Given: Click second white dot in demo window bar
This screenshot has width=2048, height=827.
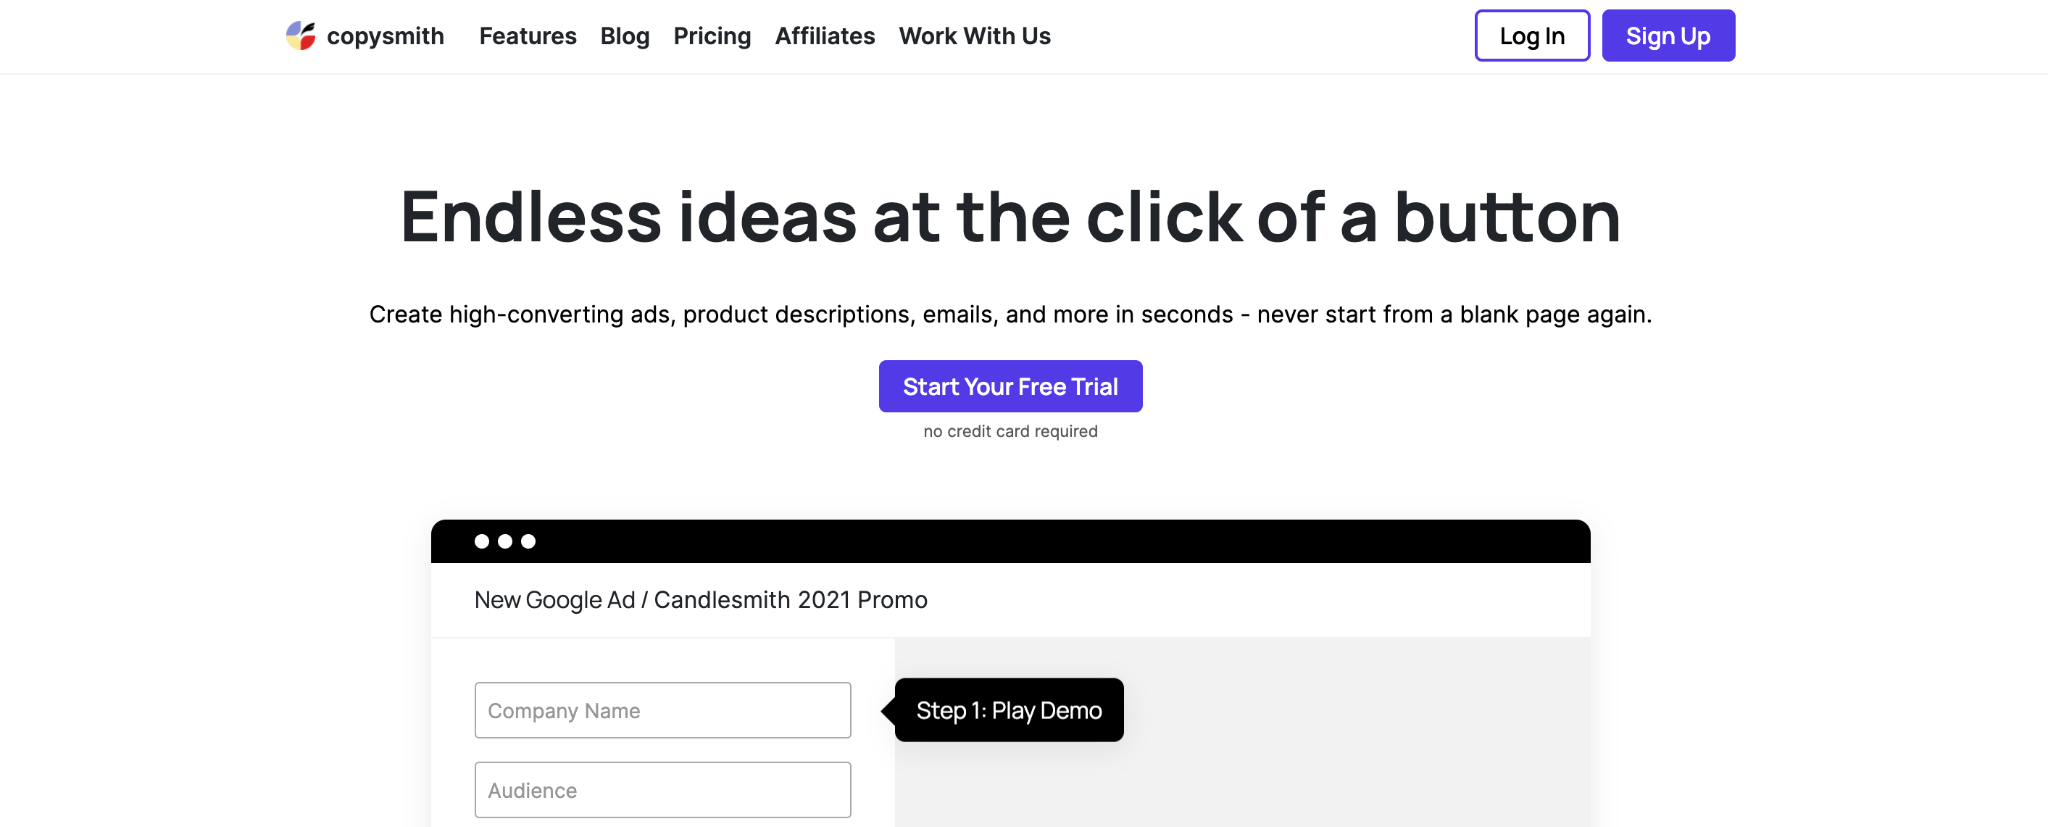Looking at the screenshot, I should coord(505,541).
